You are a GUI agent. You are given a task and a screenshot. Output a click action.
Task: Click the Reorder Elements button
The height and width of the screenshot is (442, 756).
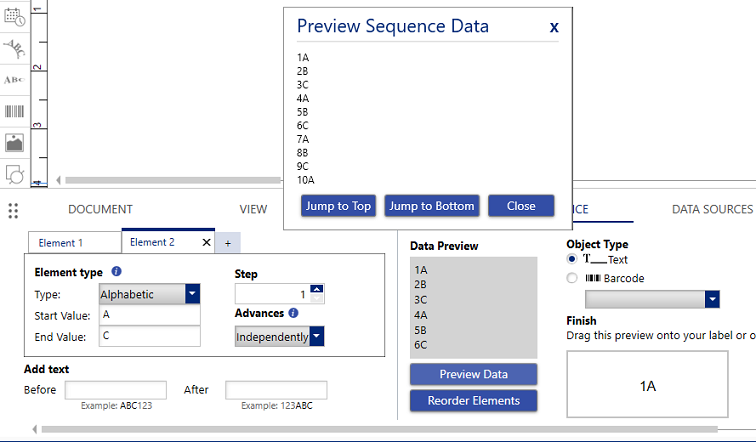(x=473, y=401)
